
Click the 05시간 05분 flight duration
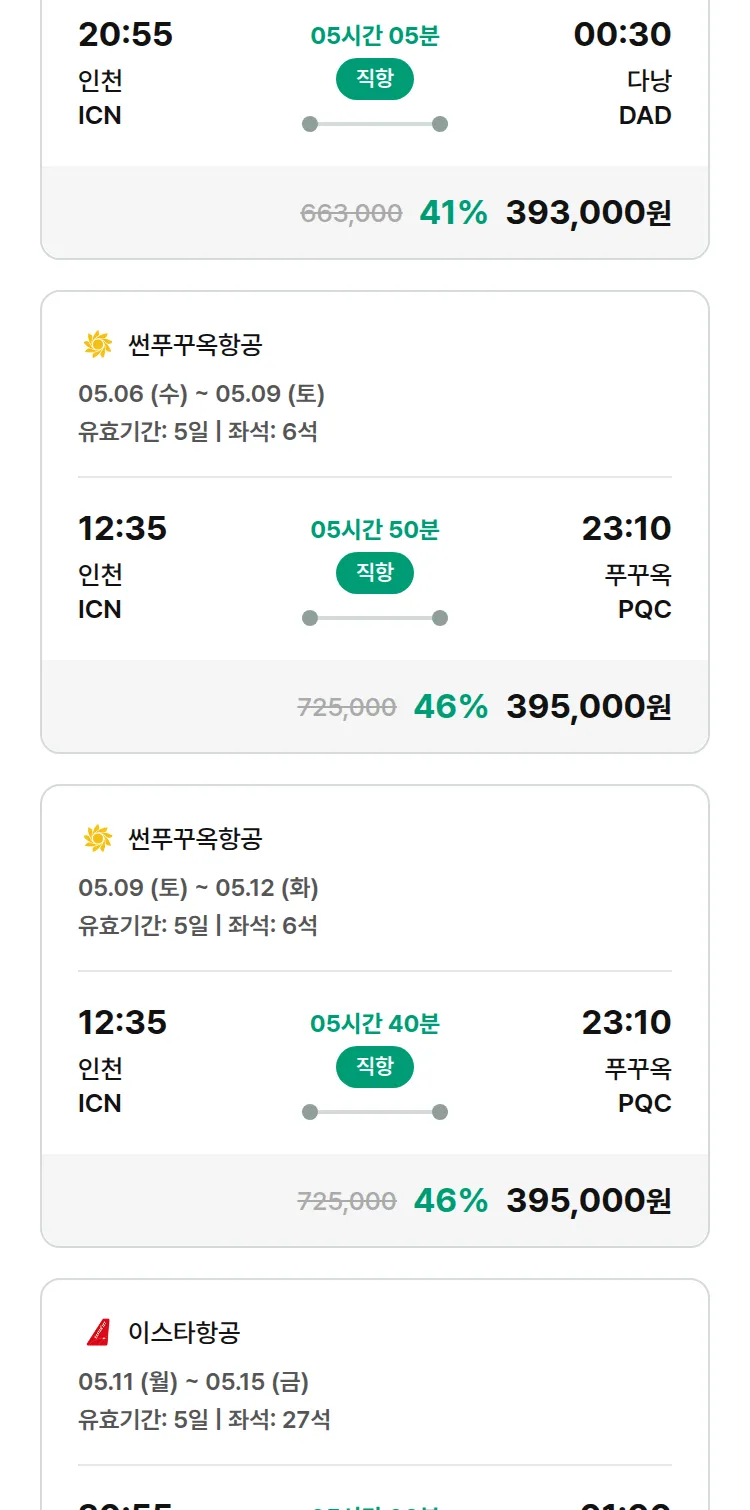375,36
